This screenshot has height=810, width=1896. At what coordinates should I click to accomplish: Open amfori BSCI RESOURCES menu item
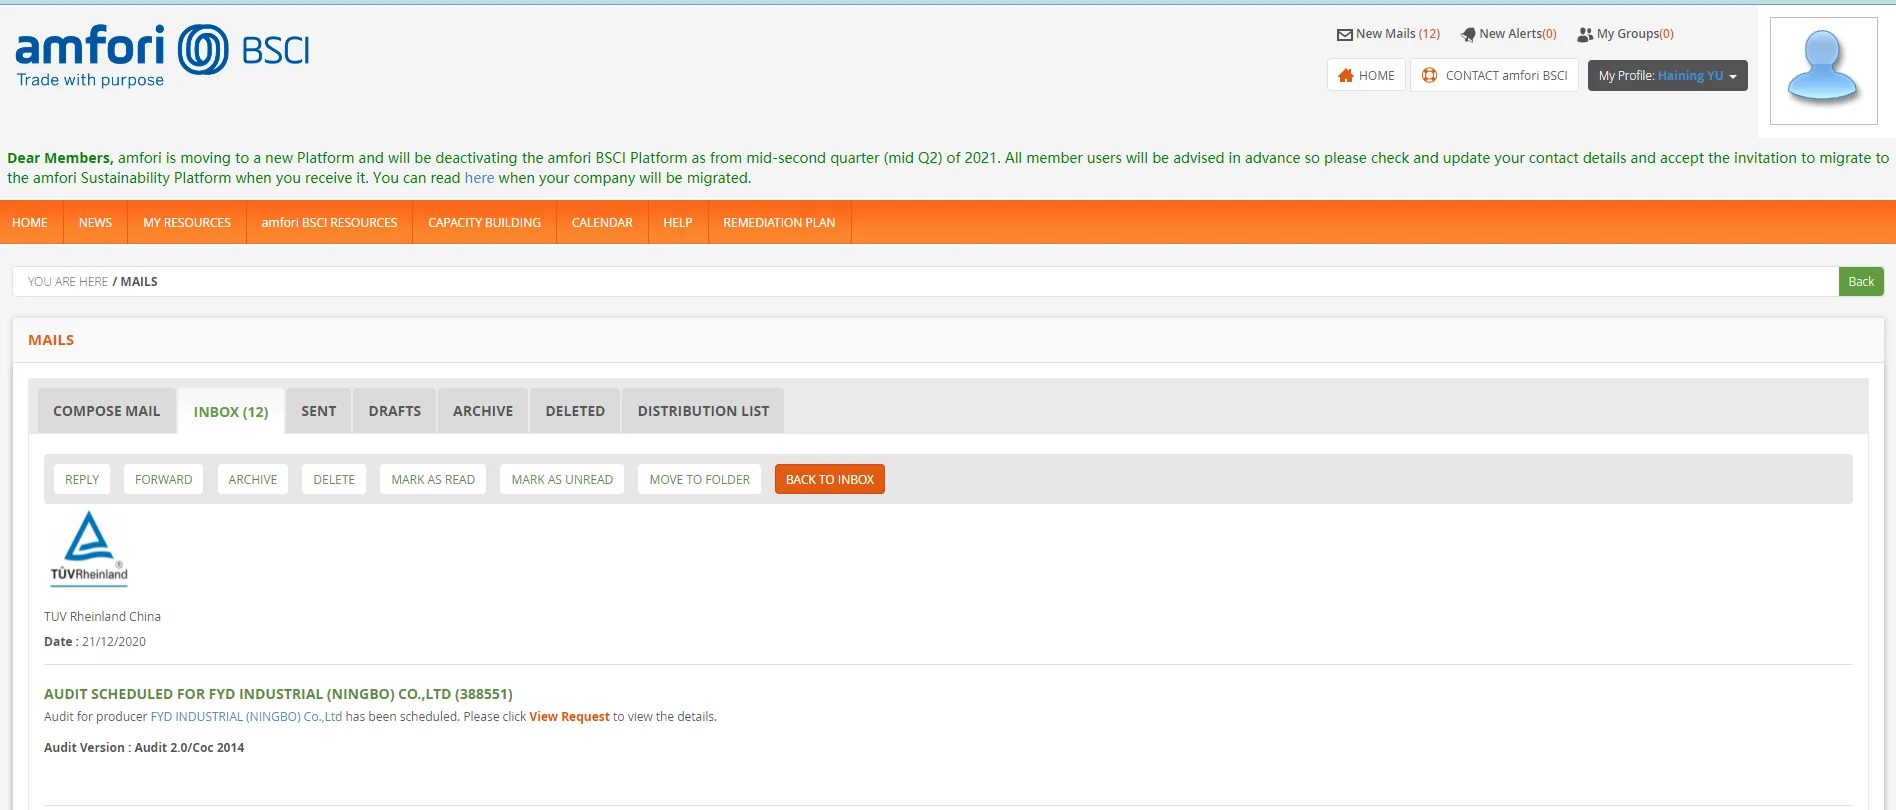click(x=329, y=223)
